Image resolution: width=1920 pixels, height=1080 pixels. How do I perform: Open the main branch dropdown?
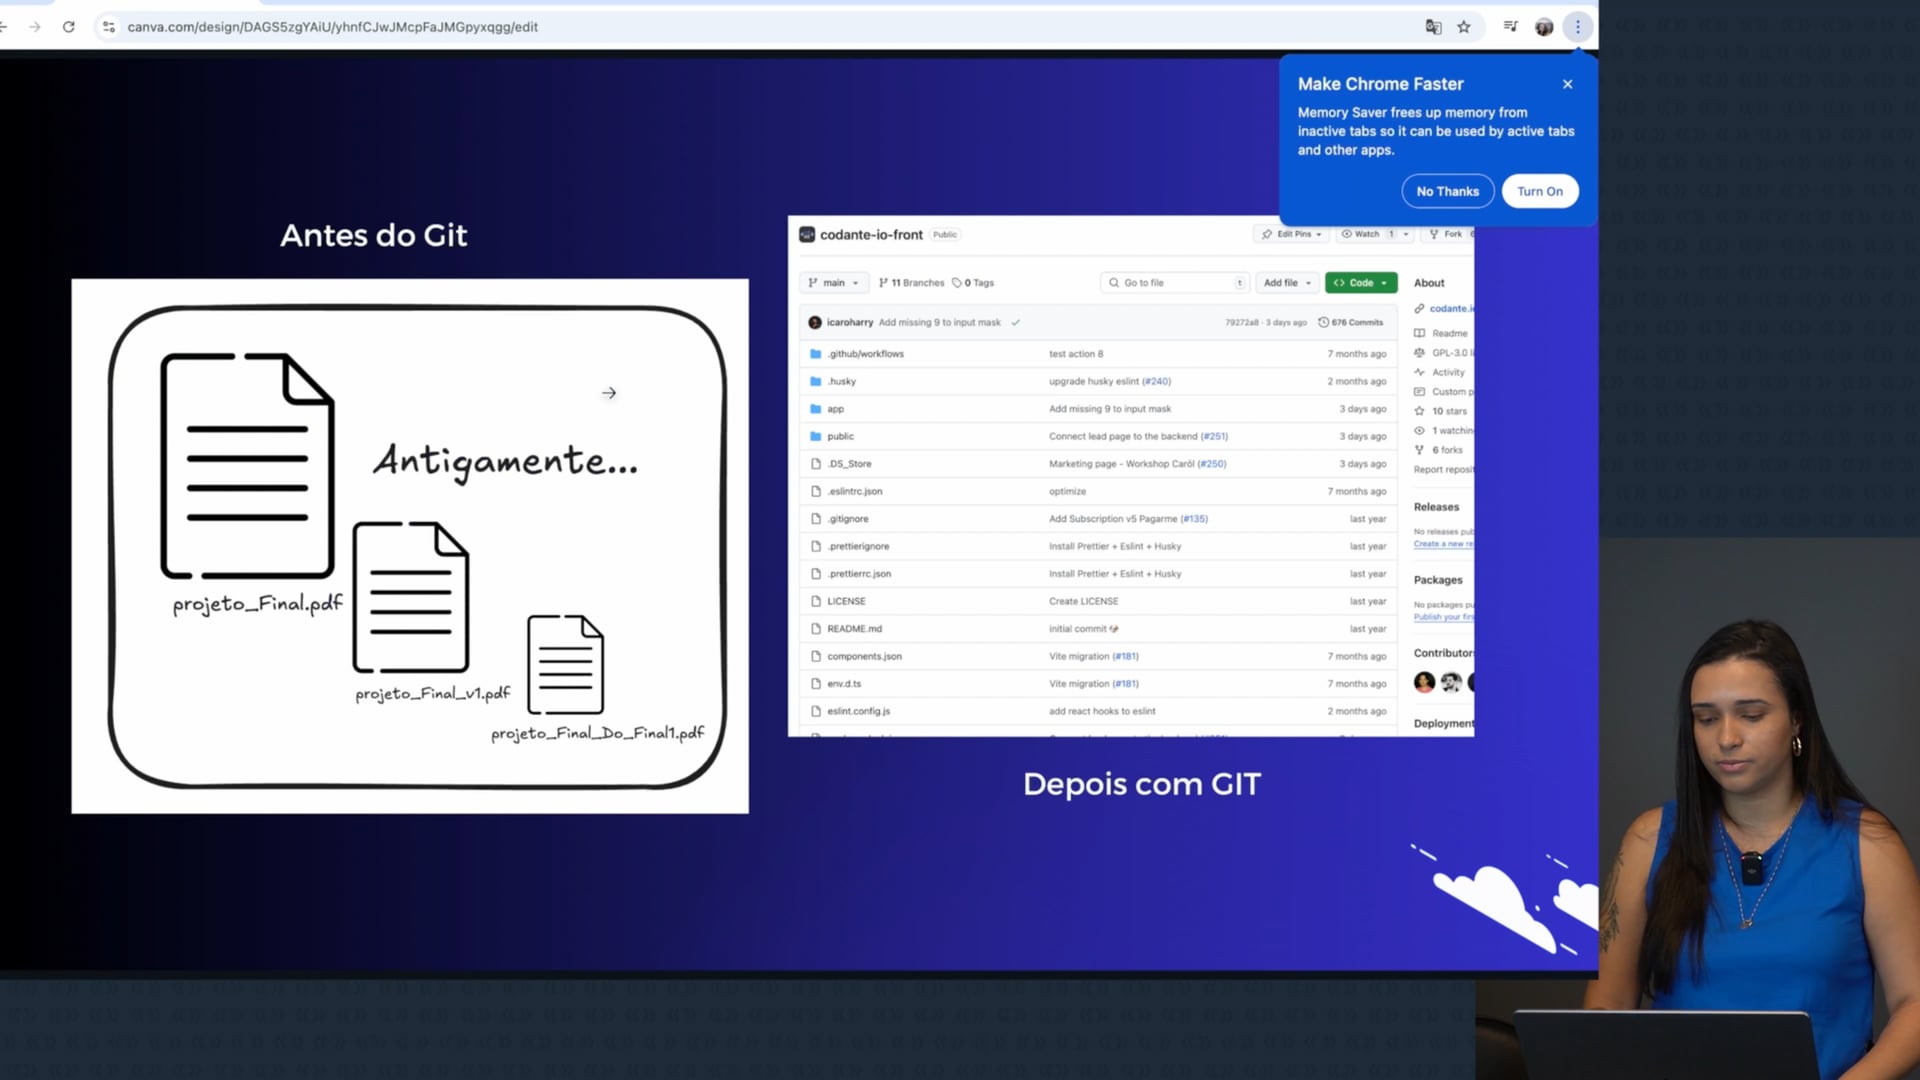tap(833, 283)
